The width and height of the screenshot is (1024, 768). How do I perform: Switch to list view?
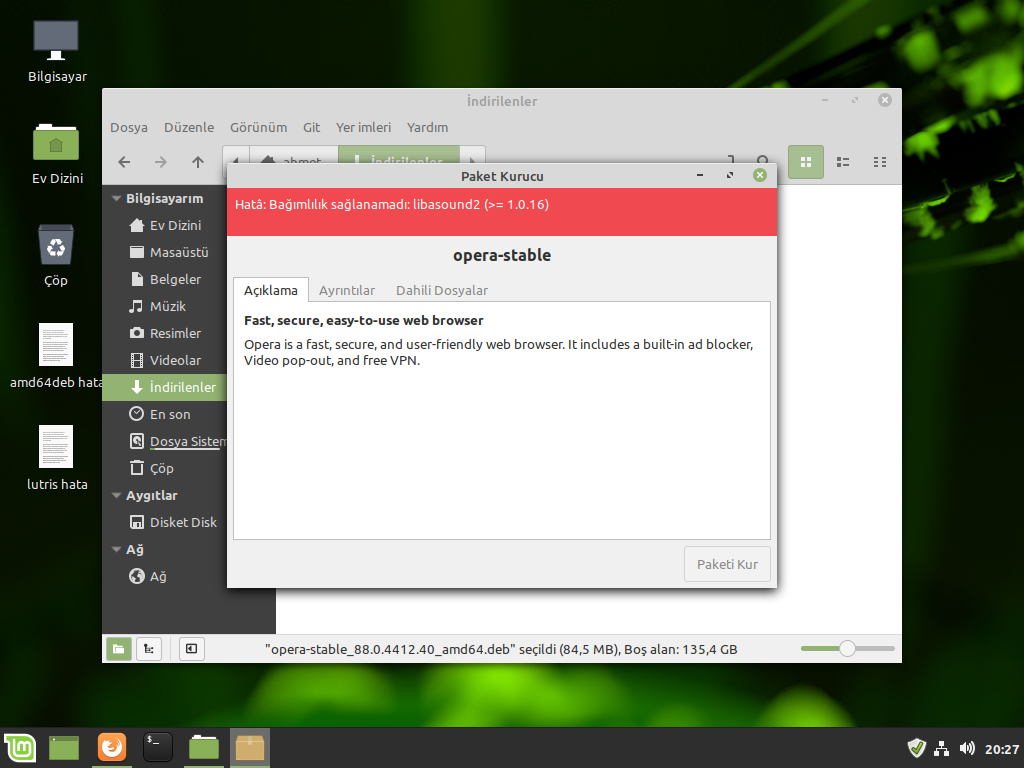pyautogui.click(x=843, y=162)
